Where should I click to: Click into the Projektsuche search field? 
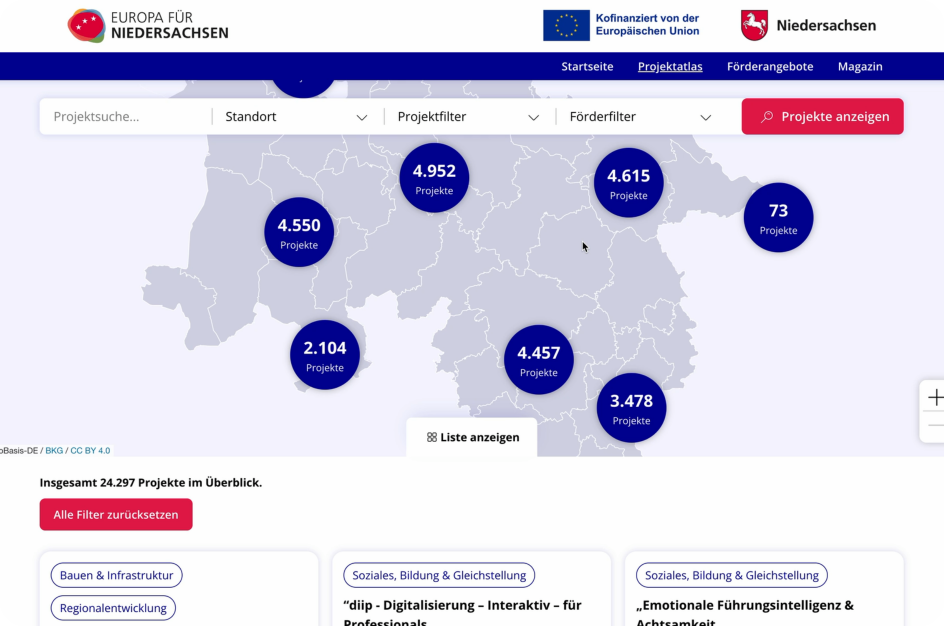[125, 117]
